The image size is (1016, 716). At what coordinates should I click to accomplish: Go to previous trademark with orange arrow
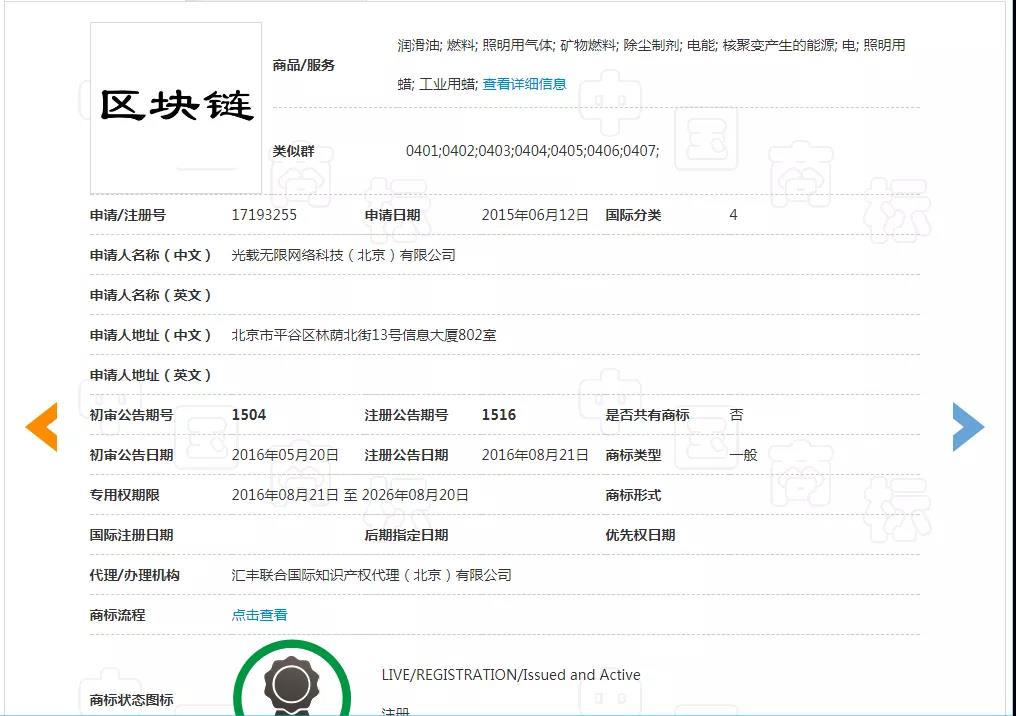[41, 427]
